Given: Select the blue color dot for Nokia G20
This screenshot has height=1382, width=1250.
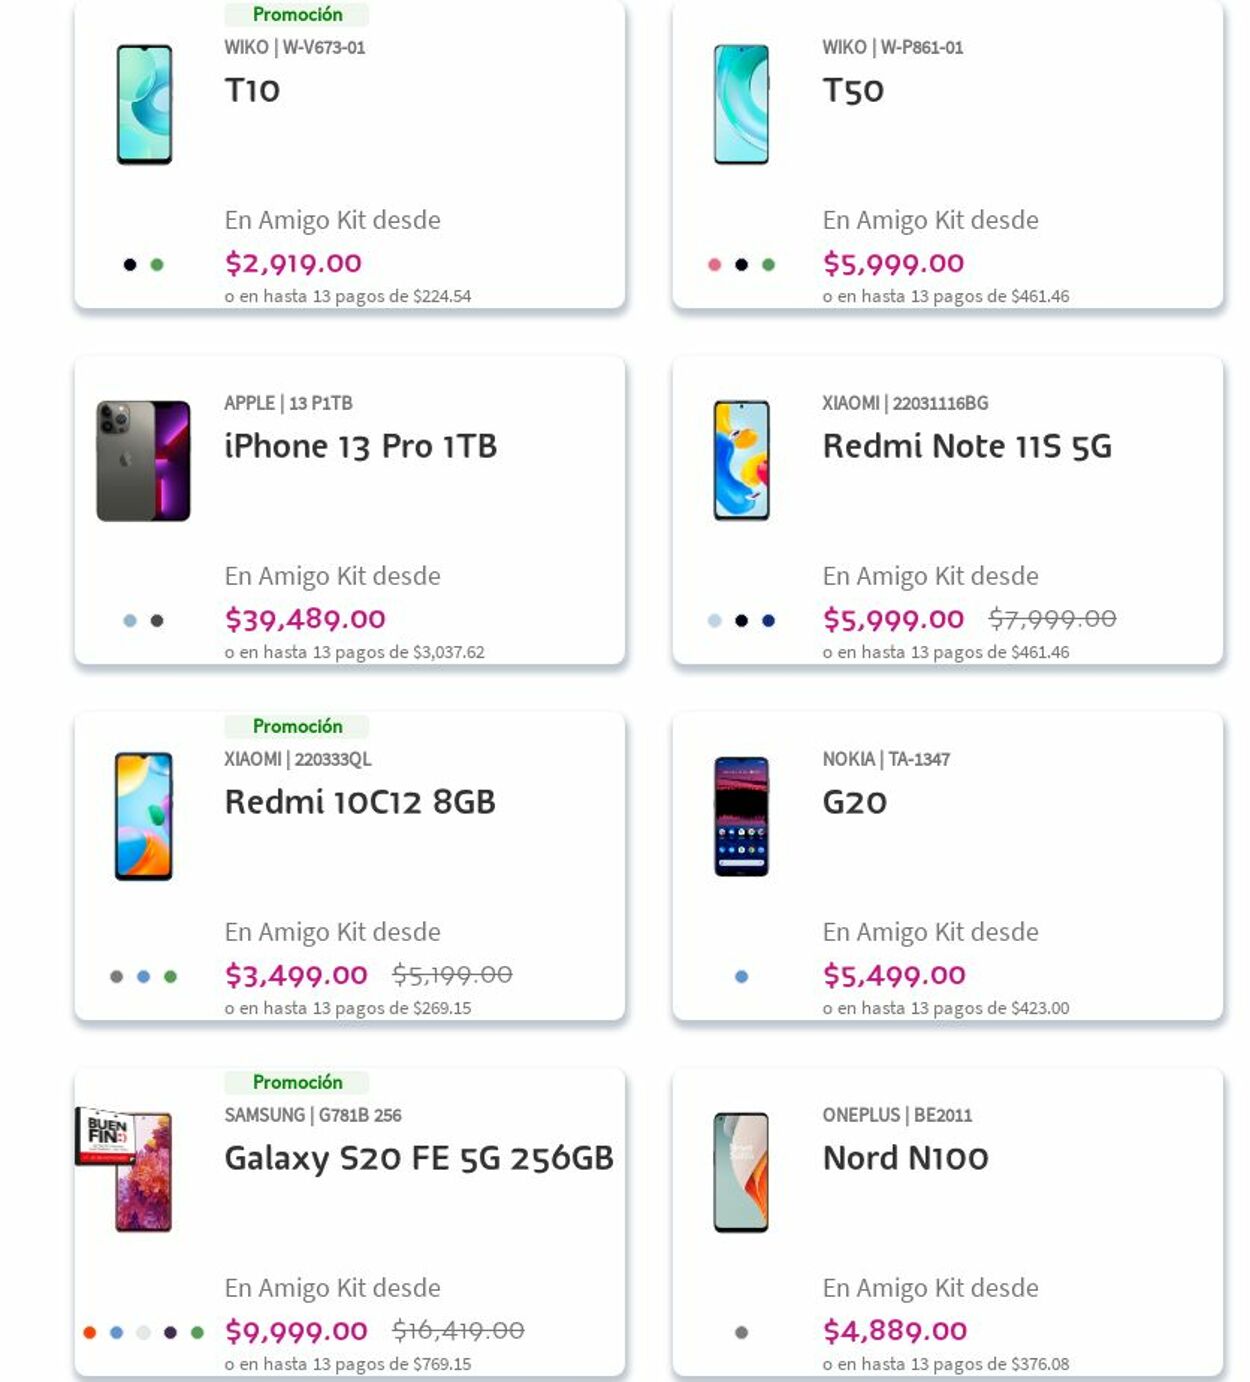Looking at the screenshot, I should [741, 977].
